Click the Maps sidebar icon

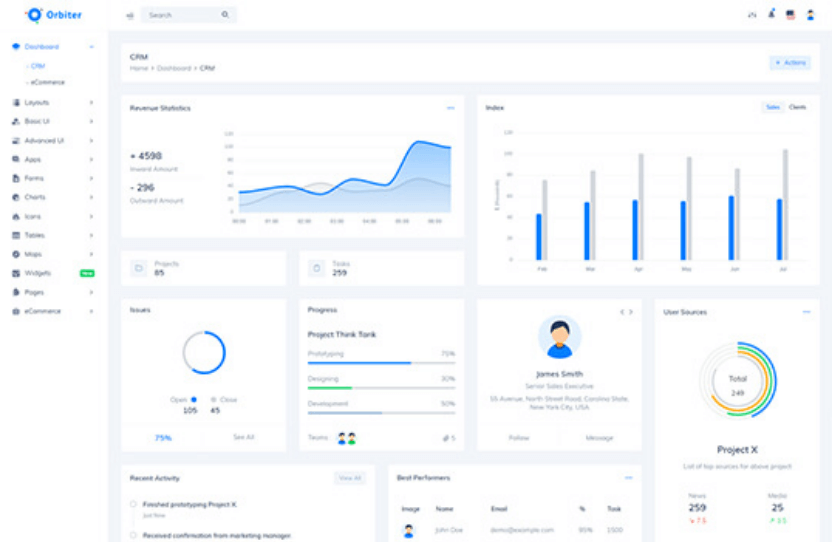16,254
